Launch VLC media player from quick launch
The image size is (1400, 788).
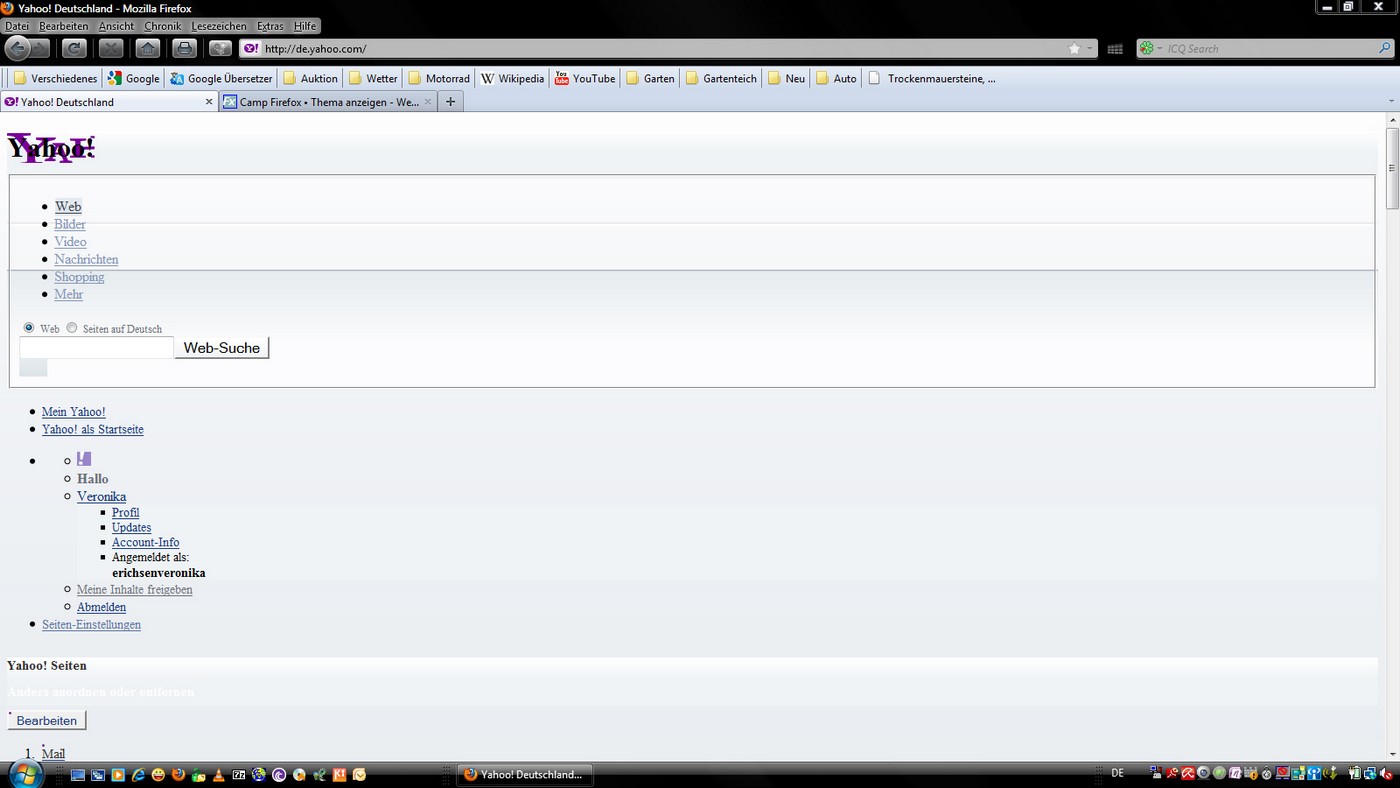[x=218, y=774]
